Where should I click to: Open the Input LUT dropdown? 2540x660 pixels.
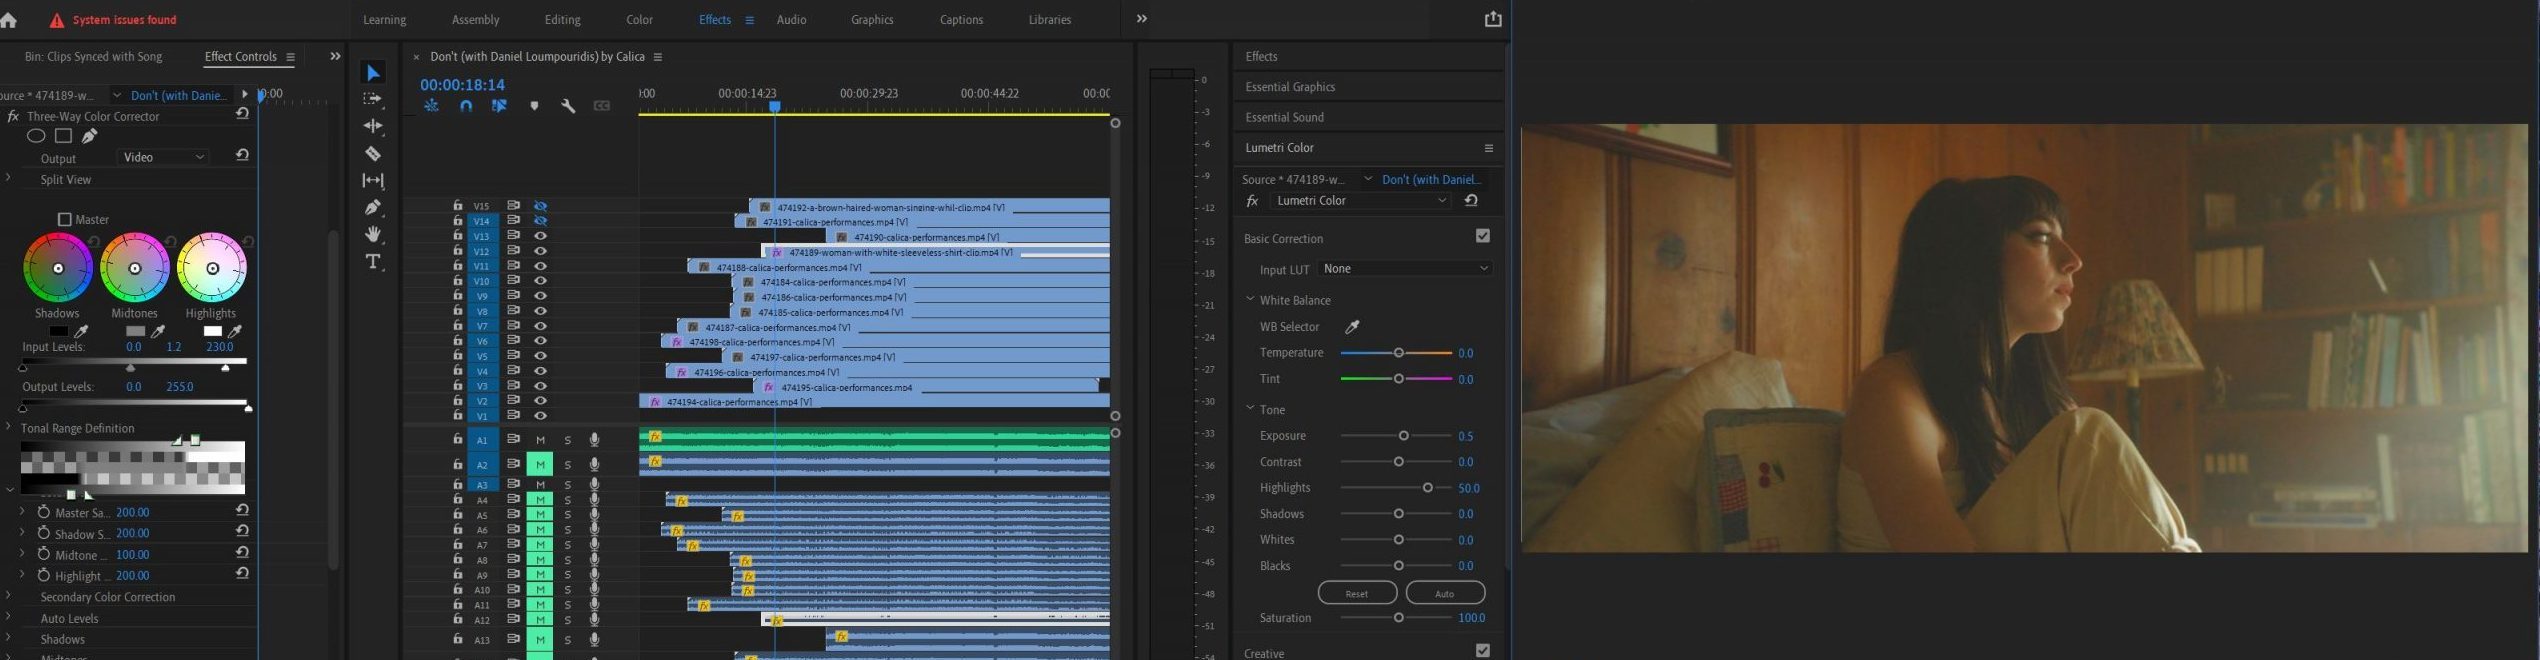pos(1405,269)
